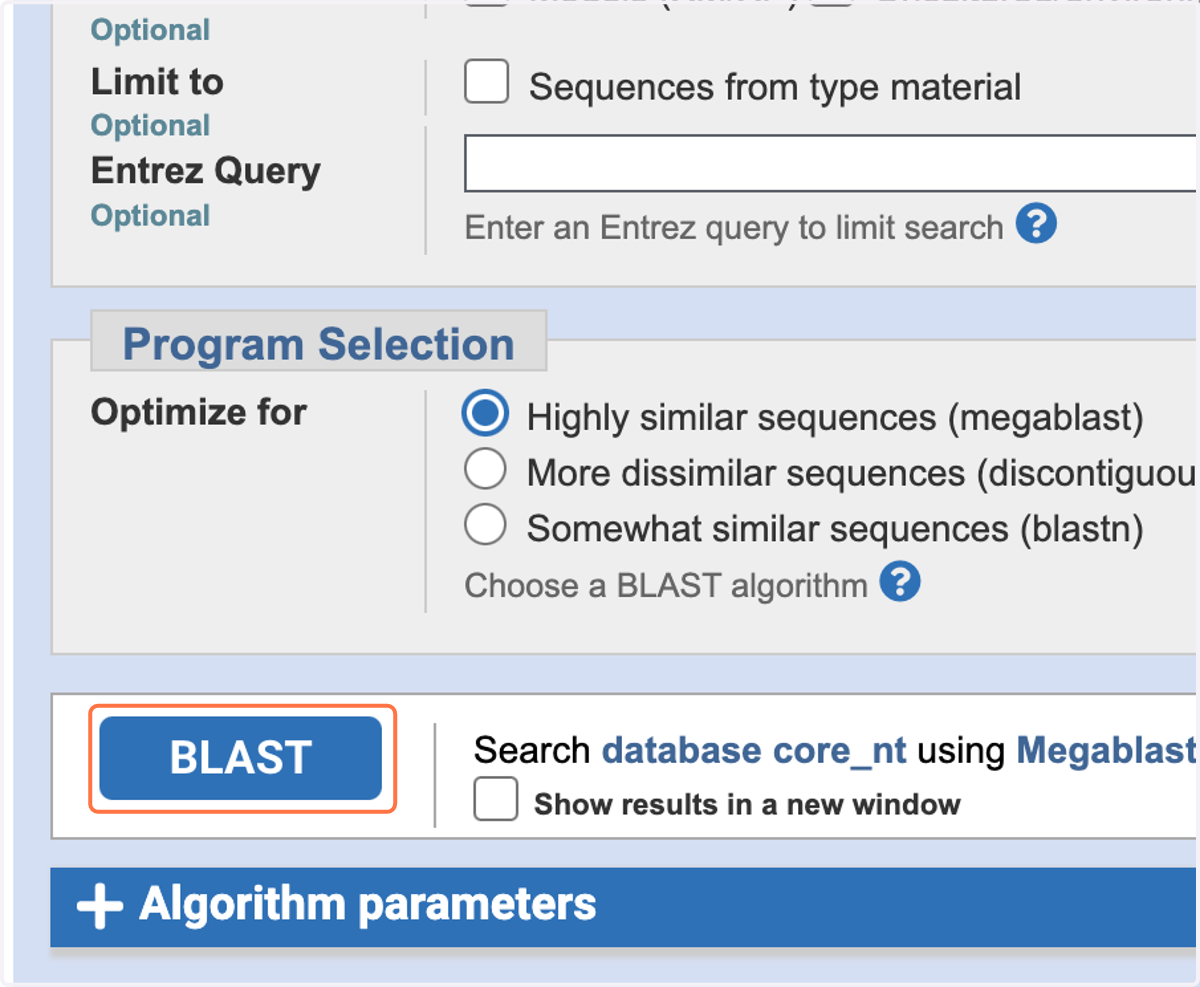Click the Highly similar sequences (megablast) label

pyautogui.click(x=835, y=417)
